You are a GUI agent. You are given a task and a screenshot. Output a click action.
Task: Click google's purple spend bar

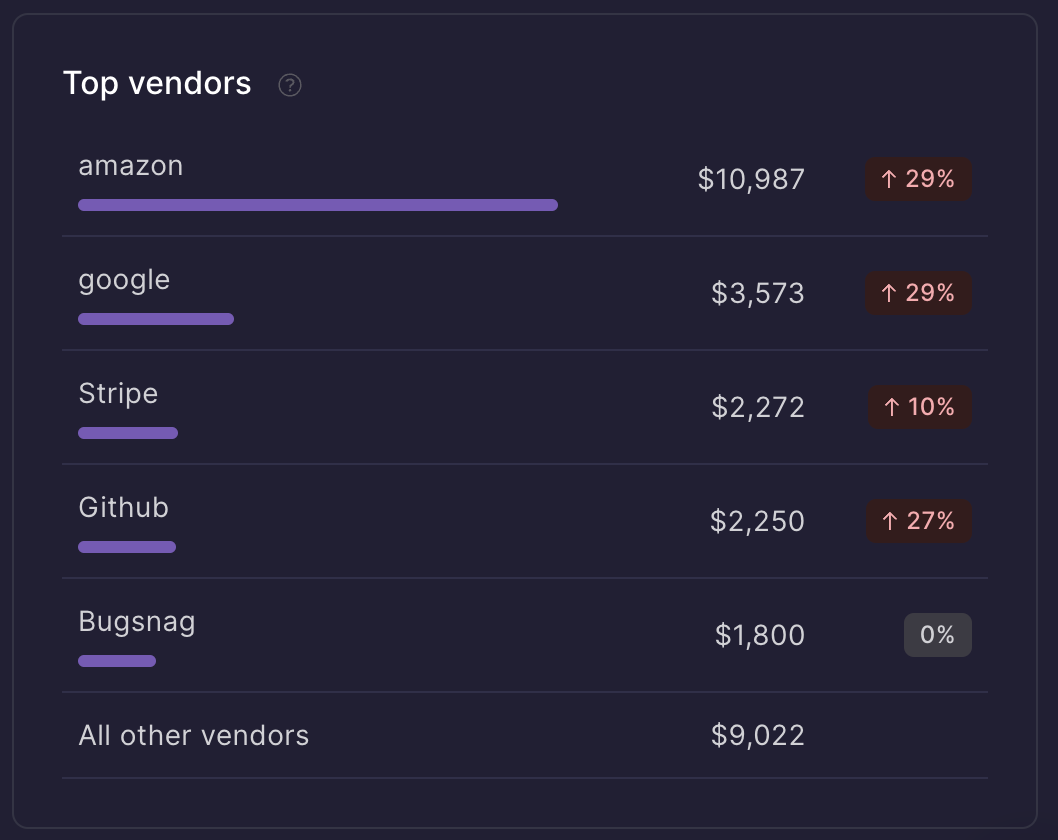click(156, 319)
